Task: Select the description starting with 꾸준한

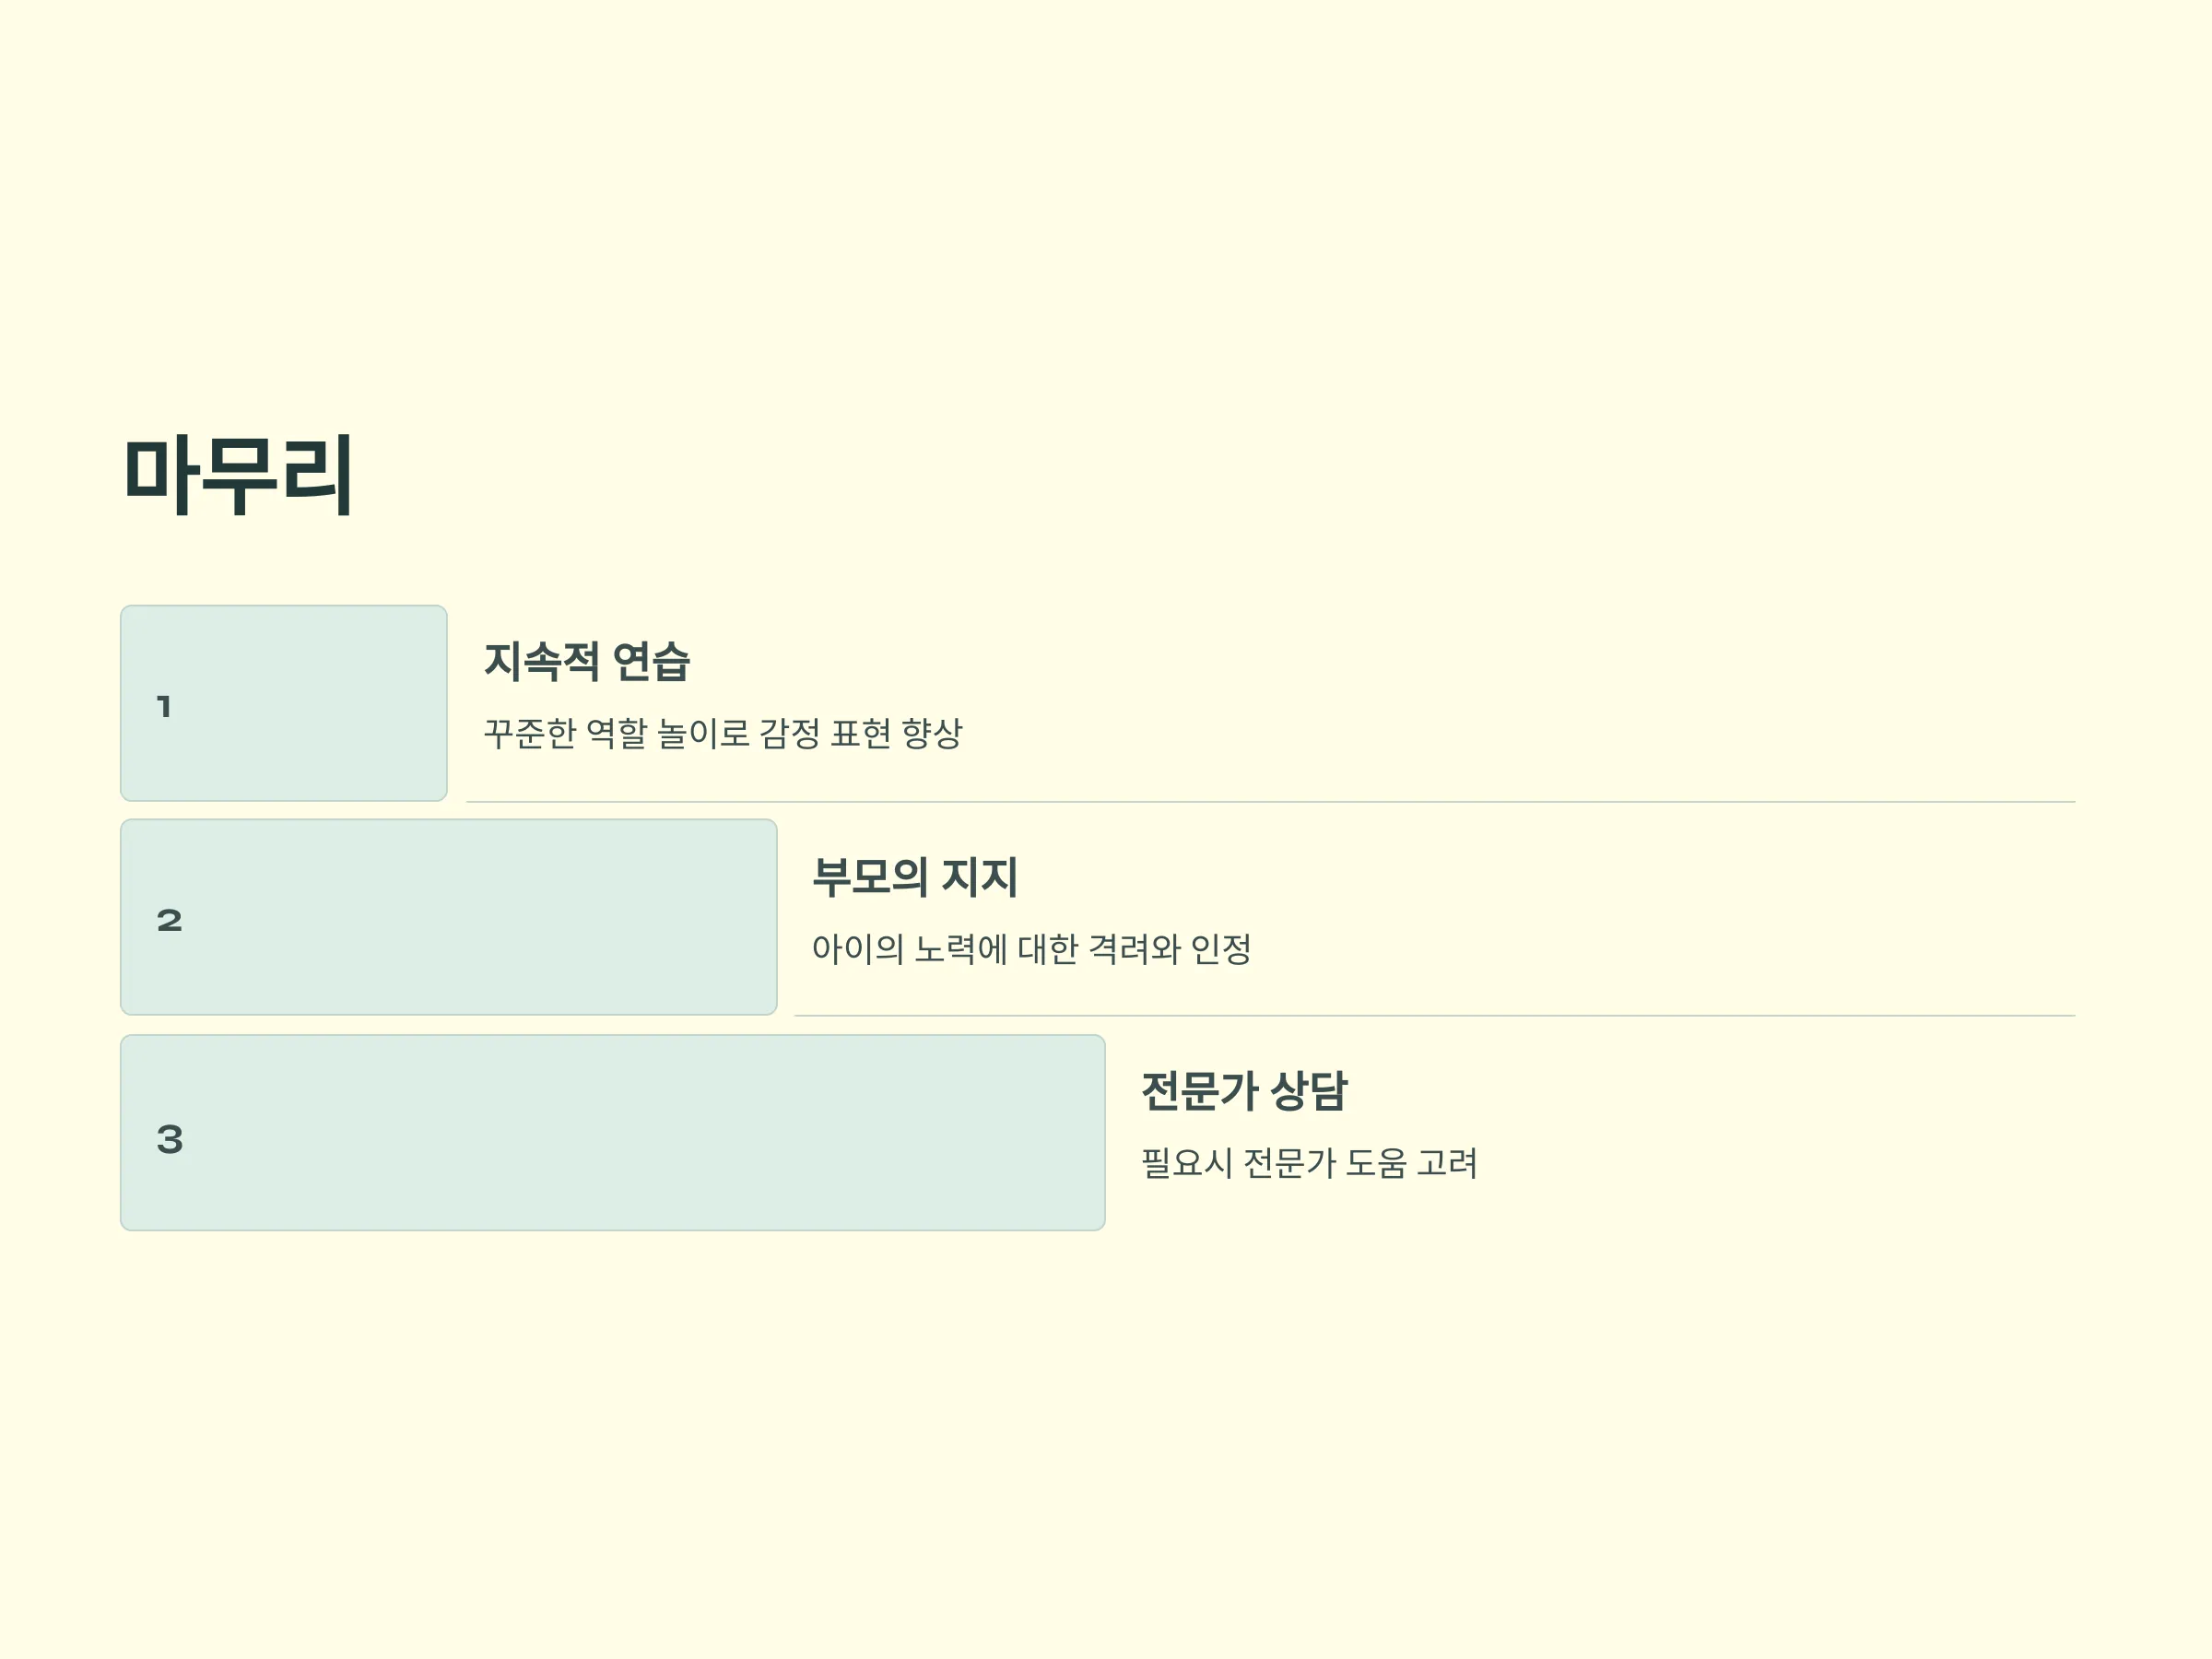Action: (723, 733)
